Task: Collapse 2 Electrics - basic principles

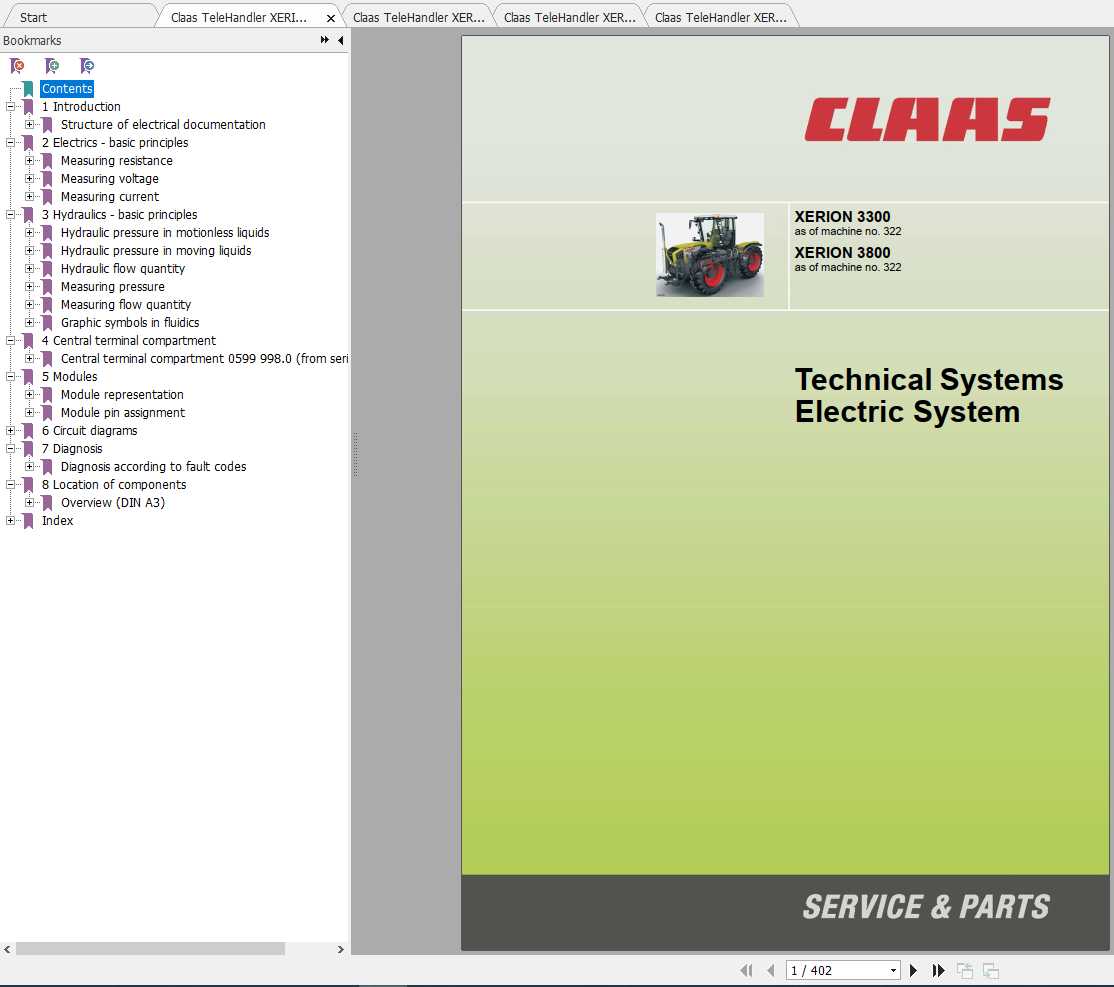Action: (11, 142)
